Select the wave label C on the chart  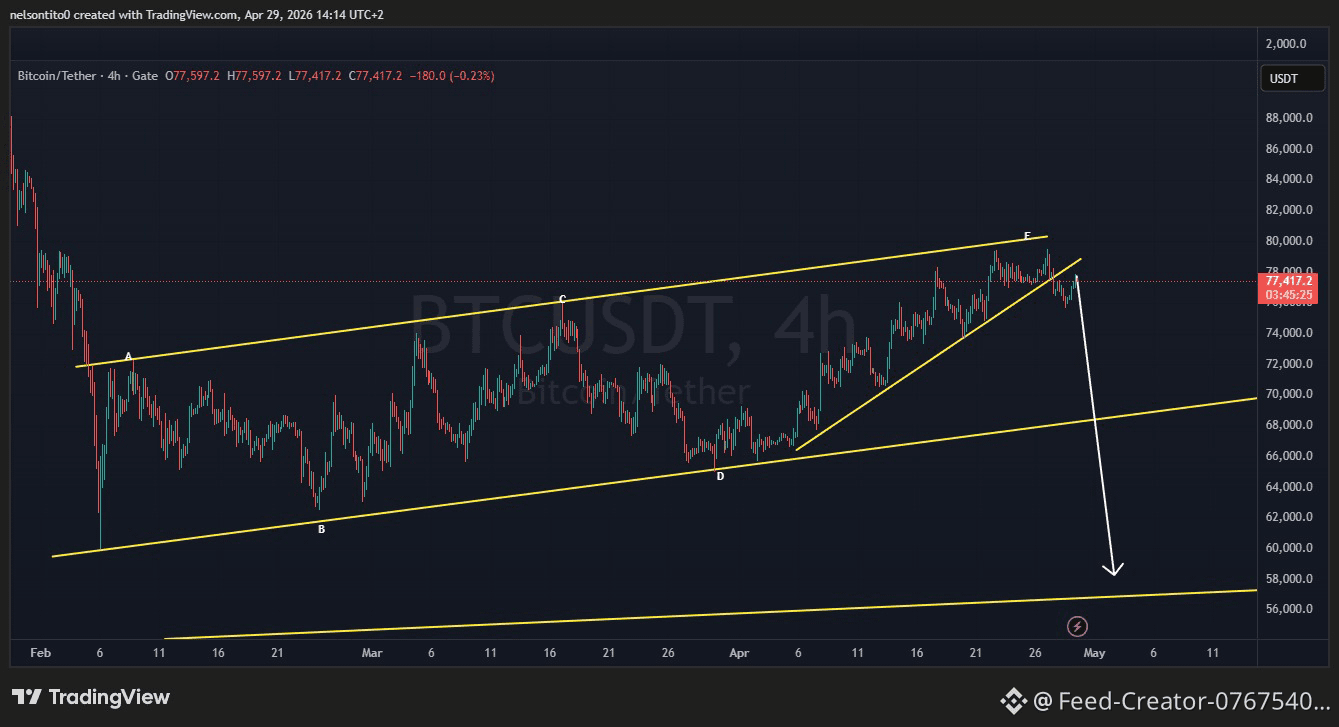tap(562, 299)
